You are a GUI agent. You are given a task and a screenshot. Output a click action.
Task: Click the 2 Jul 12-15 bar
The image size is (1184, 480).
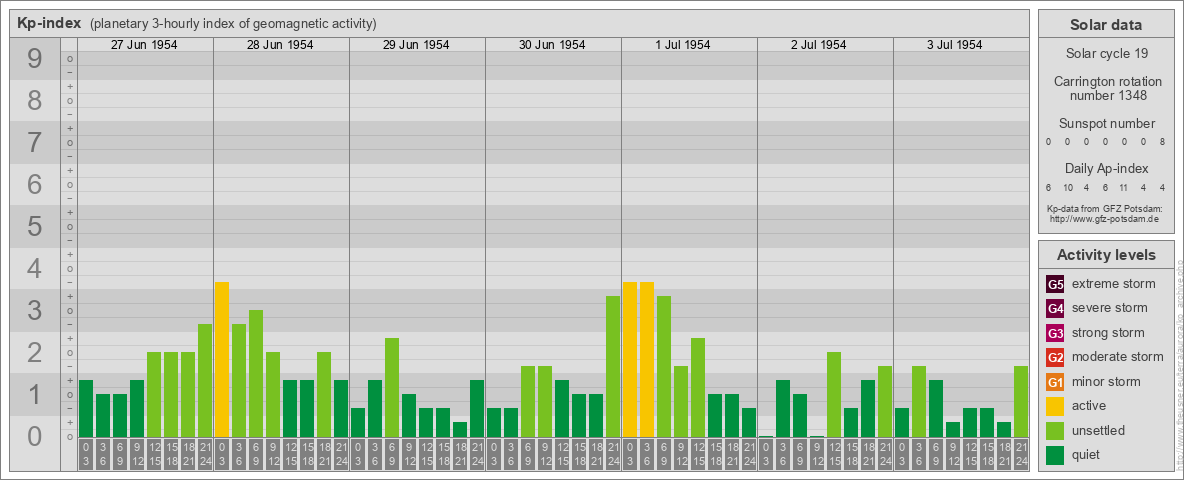(834, 395)
